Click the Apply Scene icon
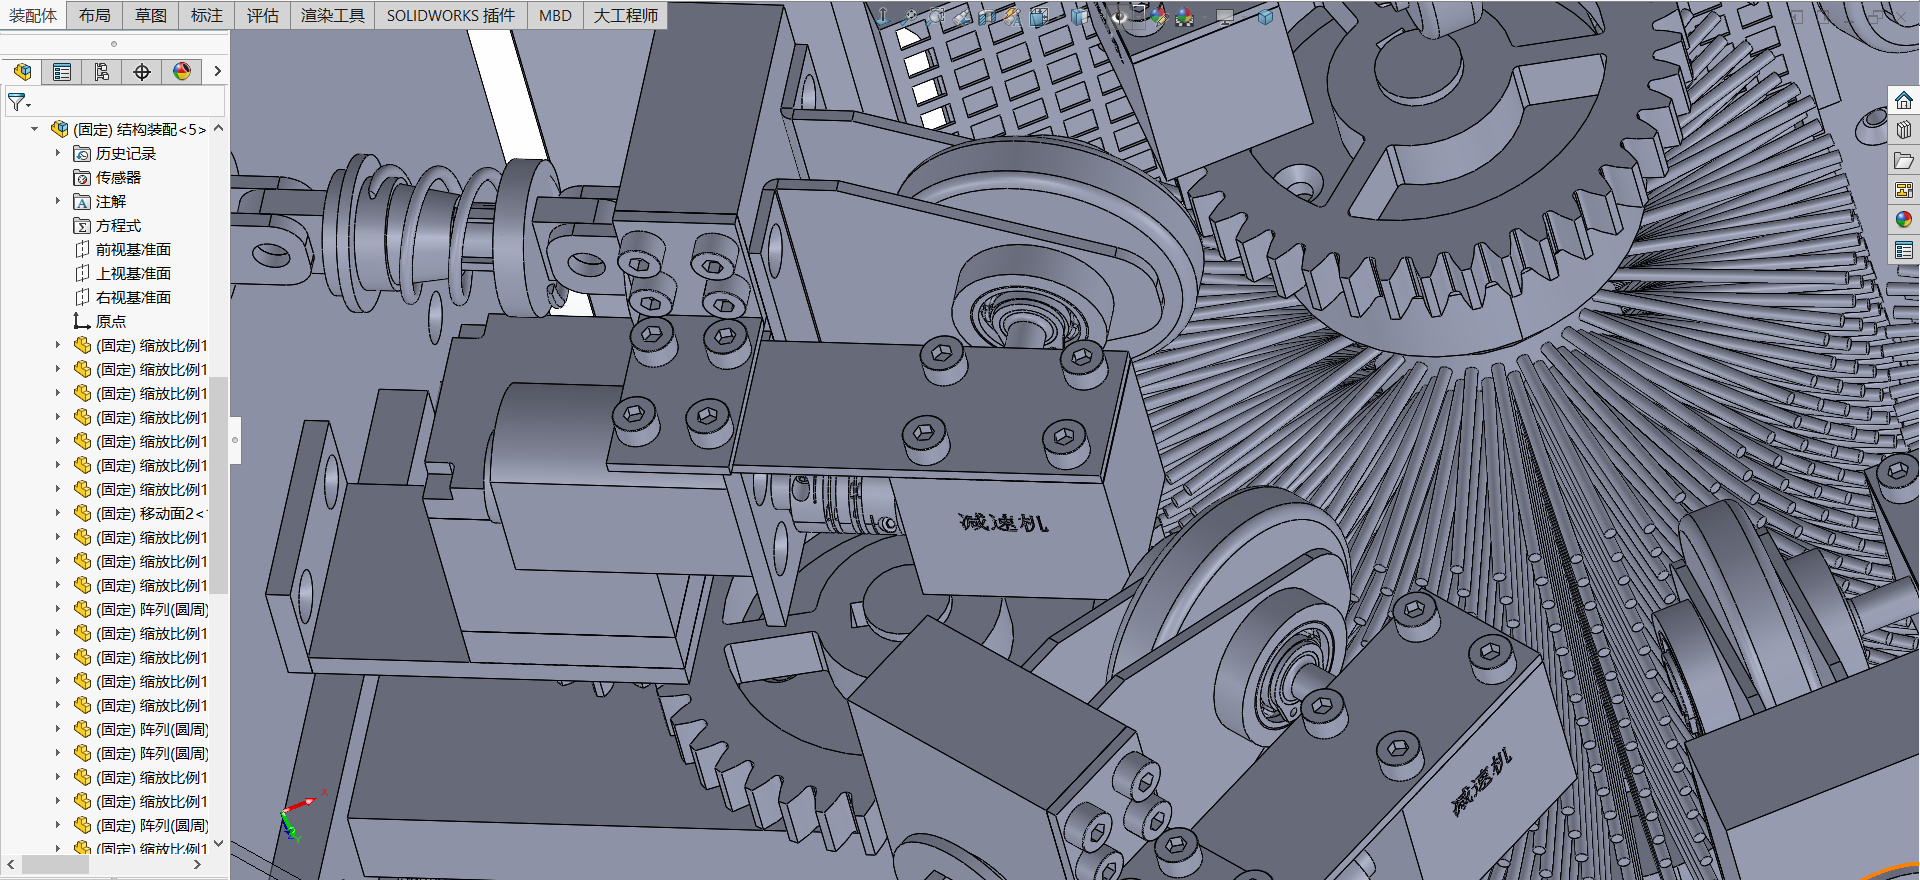Image resolution: width=1920 pixels, height=880 pixels. pyautogui.click(x=1185, y=17)
